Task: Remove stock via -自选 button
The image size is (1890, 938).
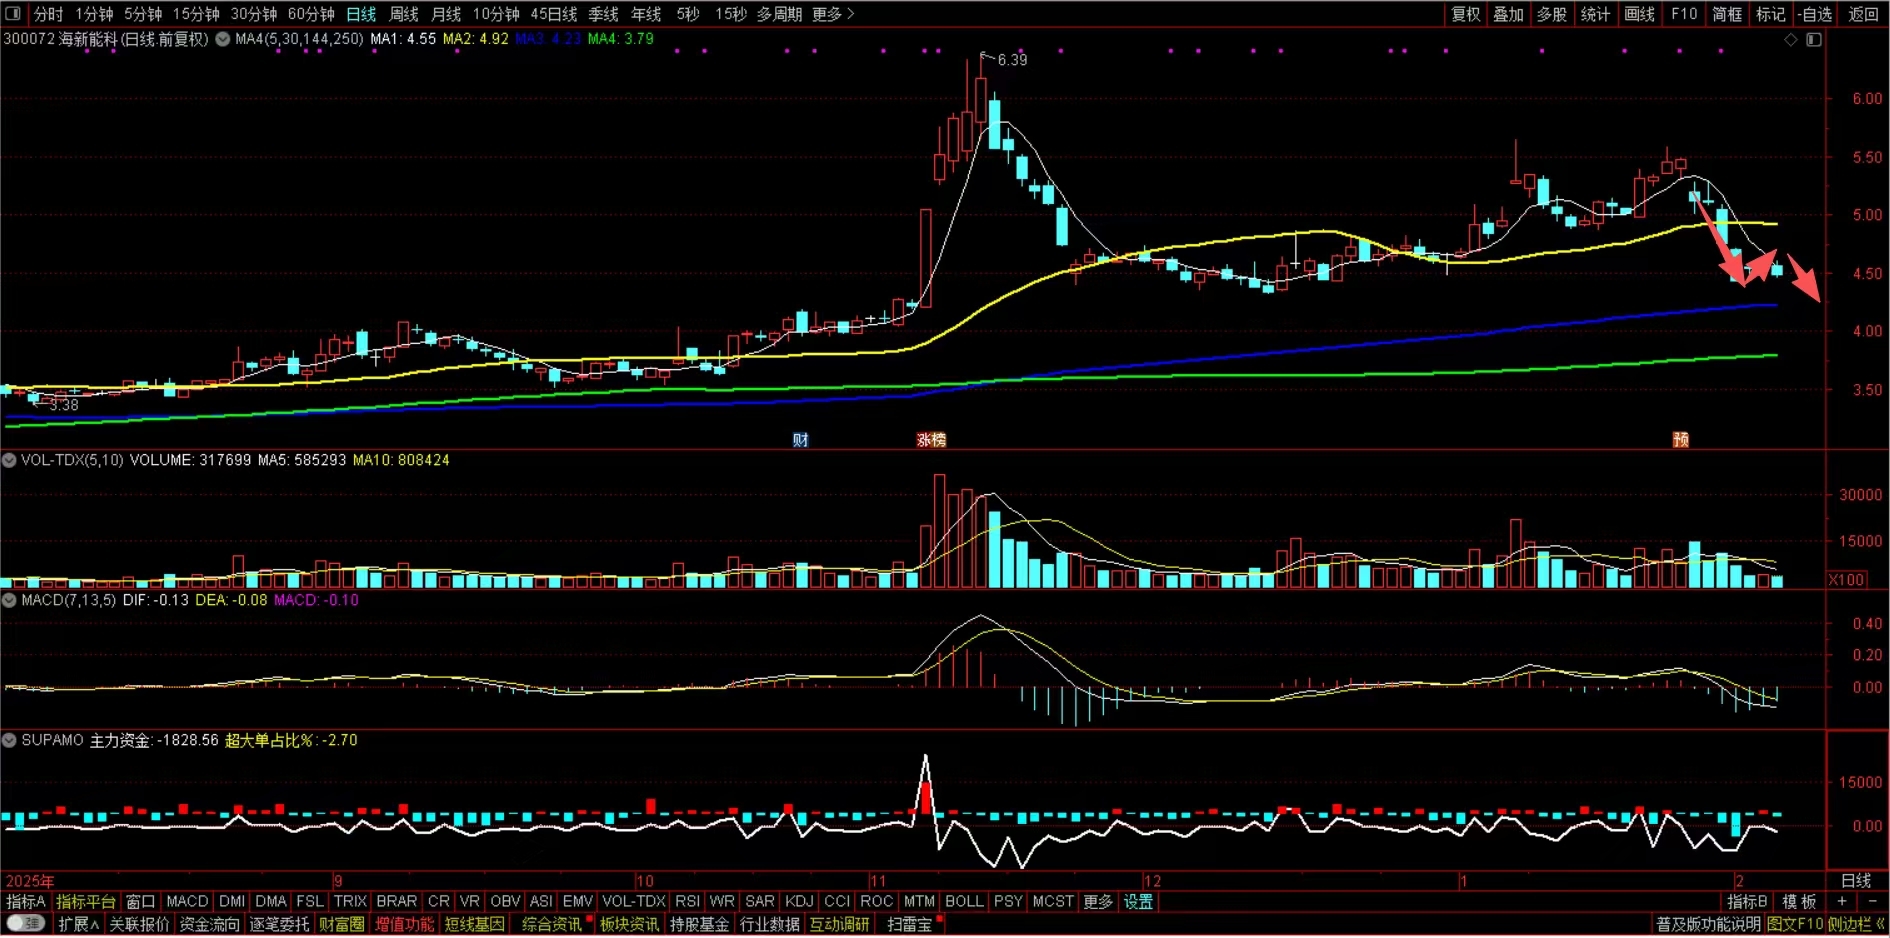Action: pos(1814,14)
